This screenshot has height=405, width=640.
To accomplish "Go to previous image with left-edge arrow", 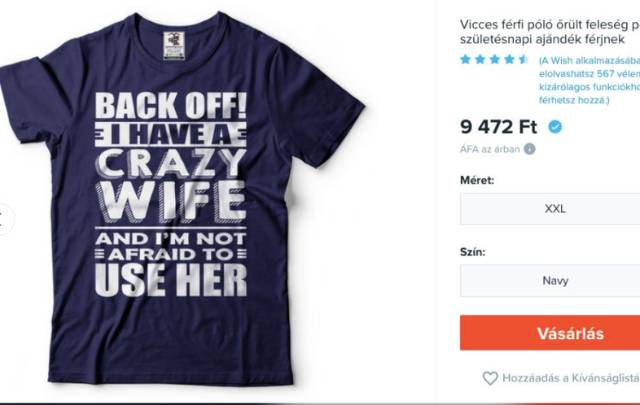I will coord(3,219).
